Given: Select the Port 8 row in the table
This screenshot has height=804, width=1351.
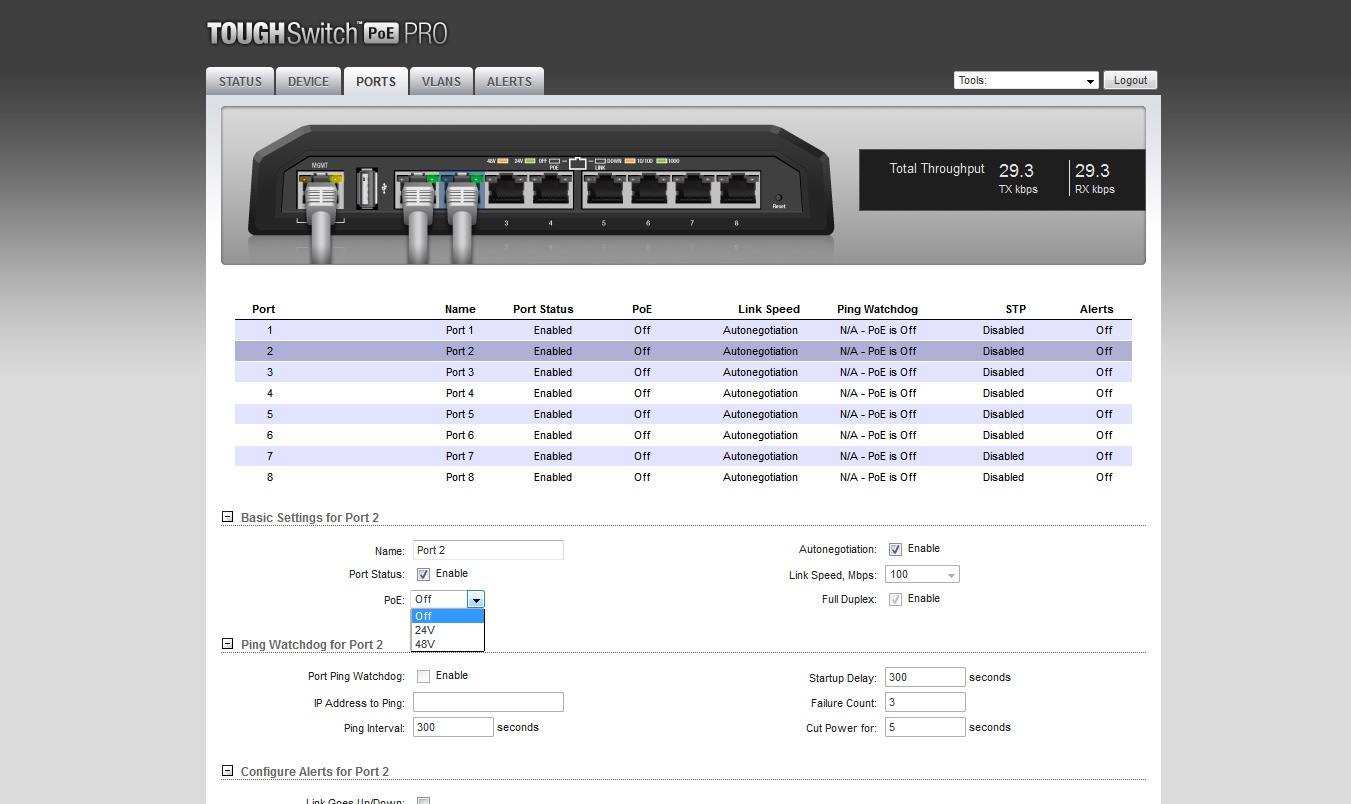Looking at the screenshot, I should tap(683, 477).
